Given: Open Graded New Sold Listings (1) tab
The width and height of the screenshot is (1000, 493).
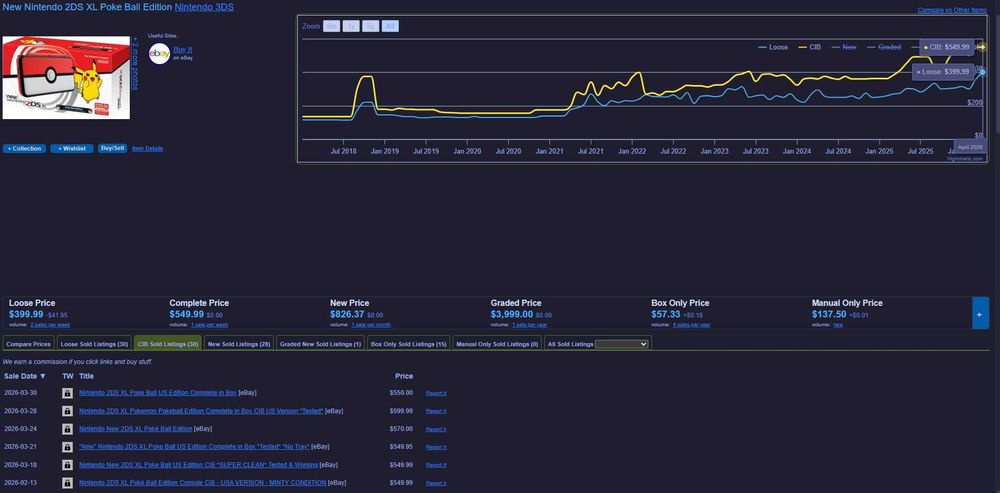Looking at the screenshot, I should coord(320,344).
